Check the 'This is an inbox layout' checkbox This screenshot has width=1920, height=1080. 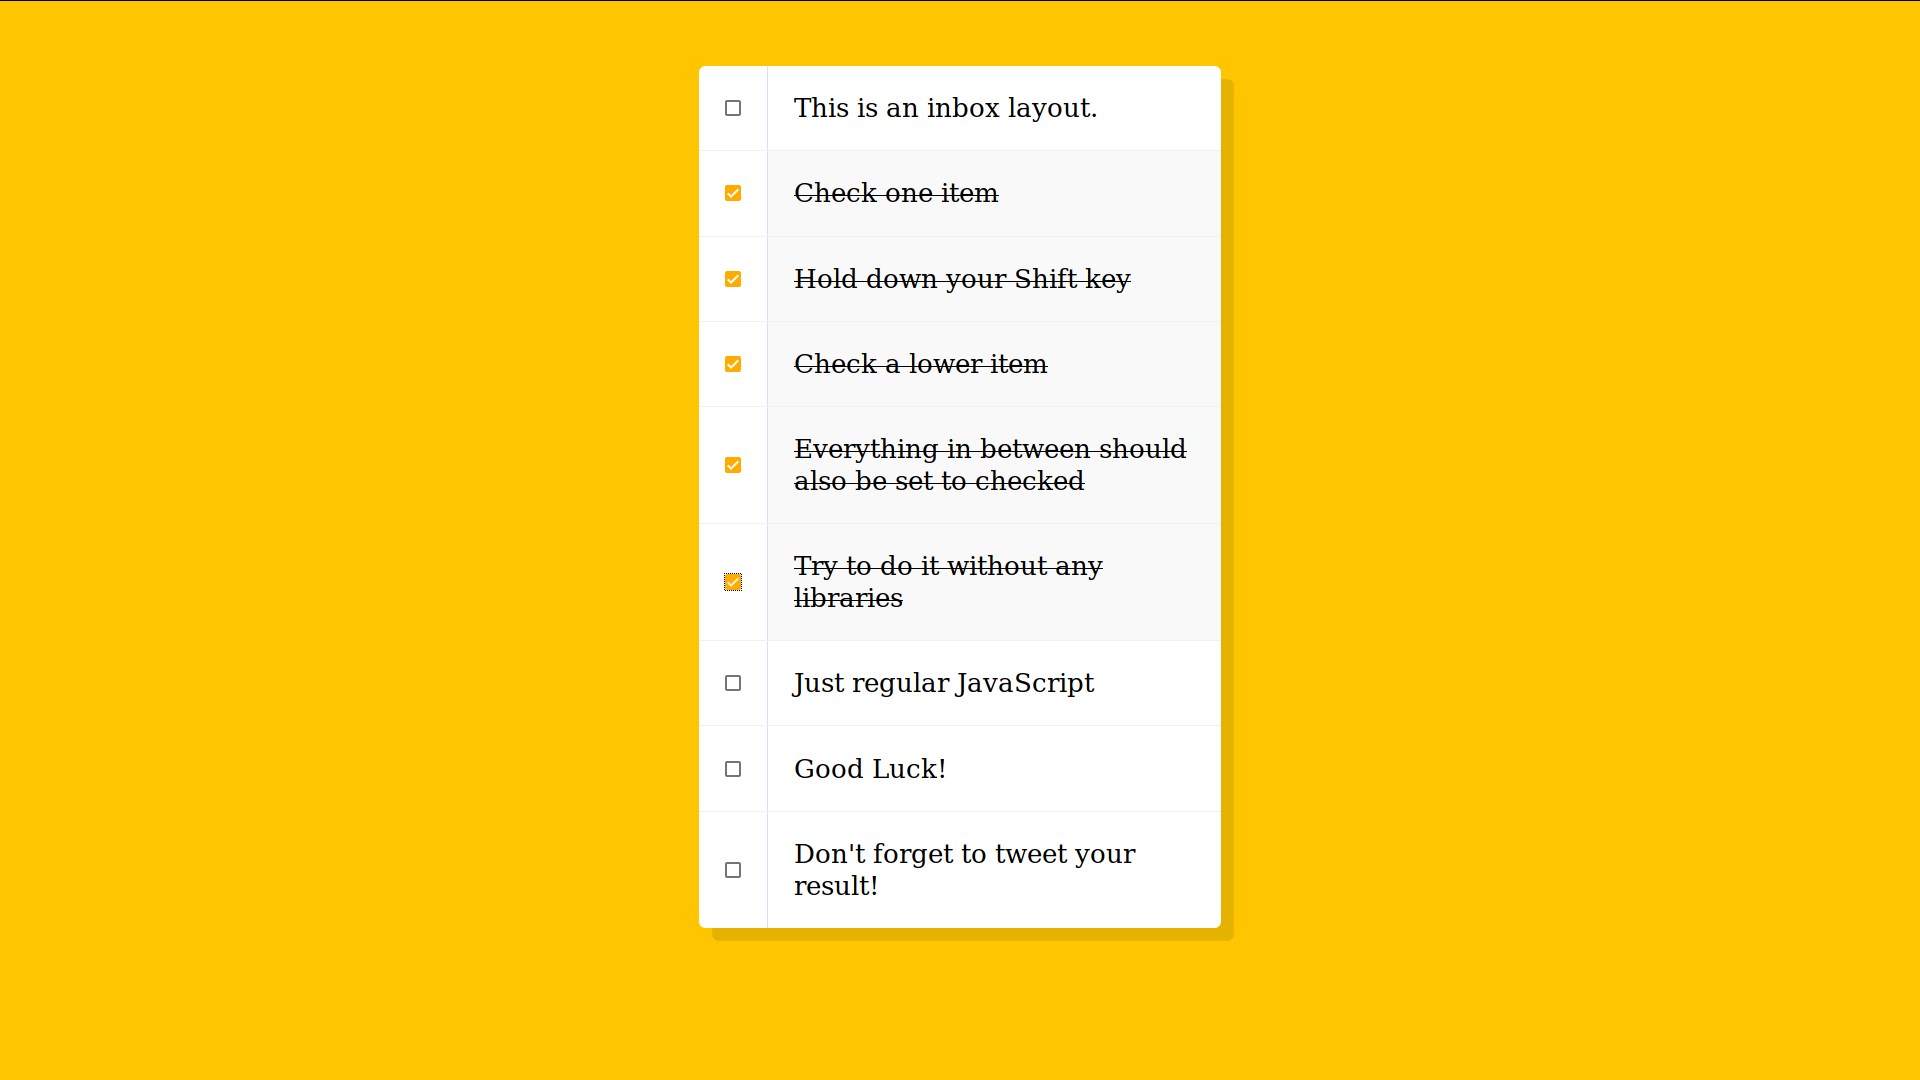(x=732, y=107)
